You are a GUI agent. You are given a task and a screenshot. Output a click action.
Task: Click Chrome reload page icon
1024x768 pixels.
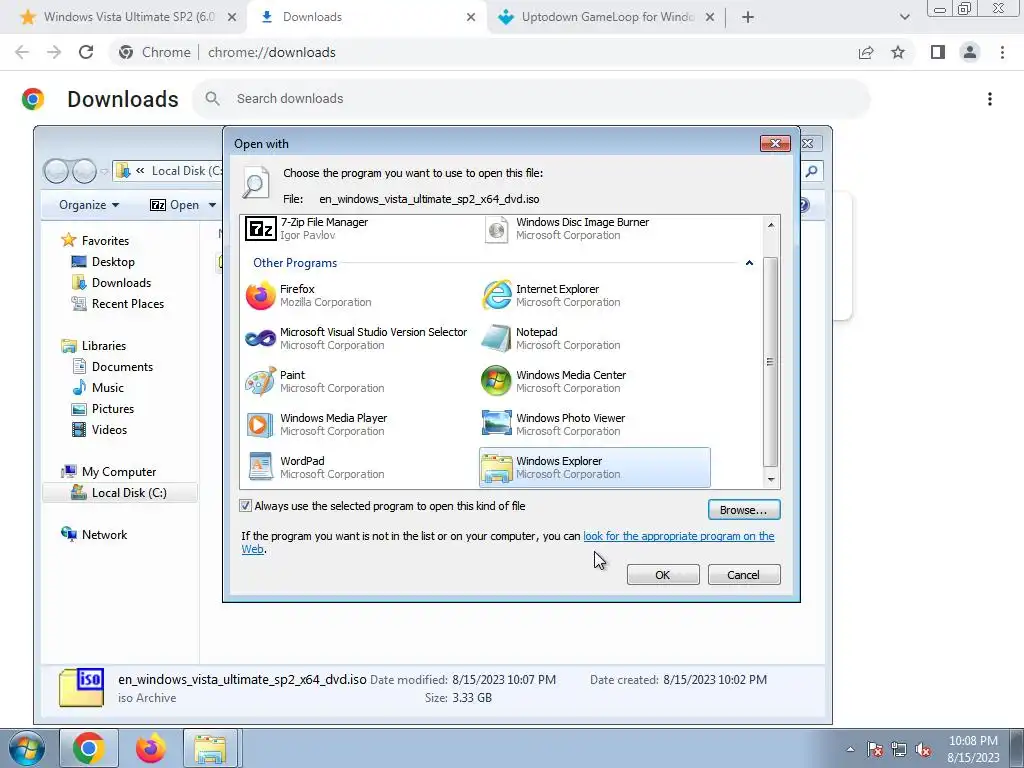point(86,52)
